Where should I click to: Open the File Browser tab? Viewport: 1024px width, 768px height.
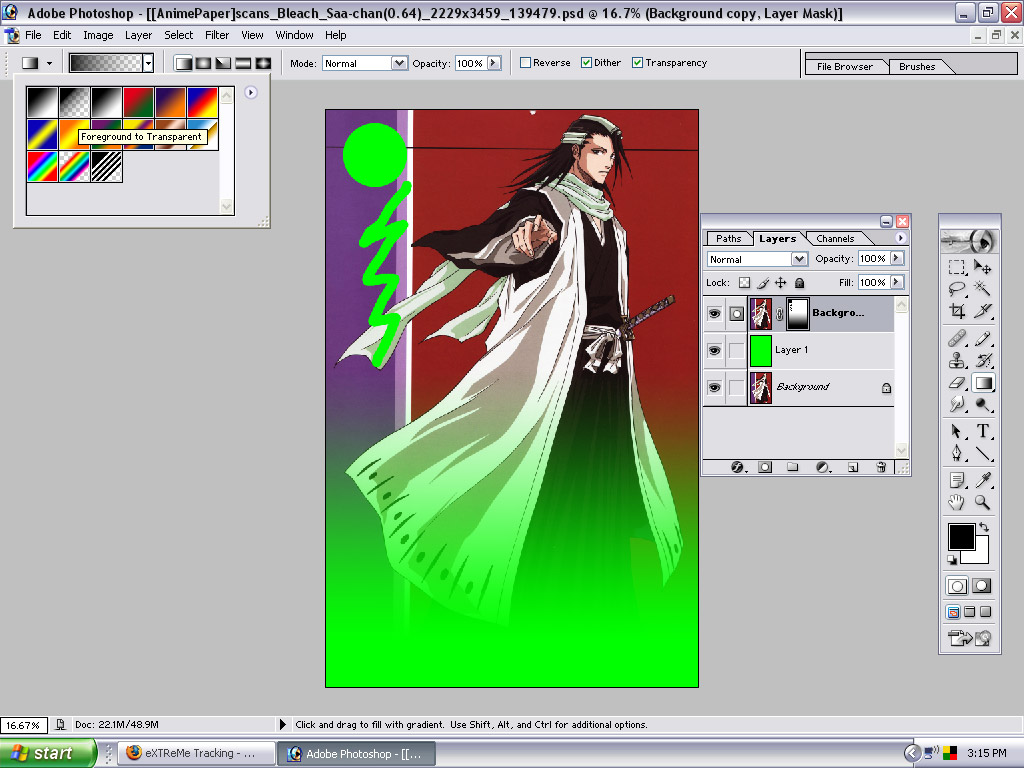[844, 67]
